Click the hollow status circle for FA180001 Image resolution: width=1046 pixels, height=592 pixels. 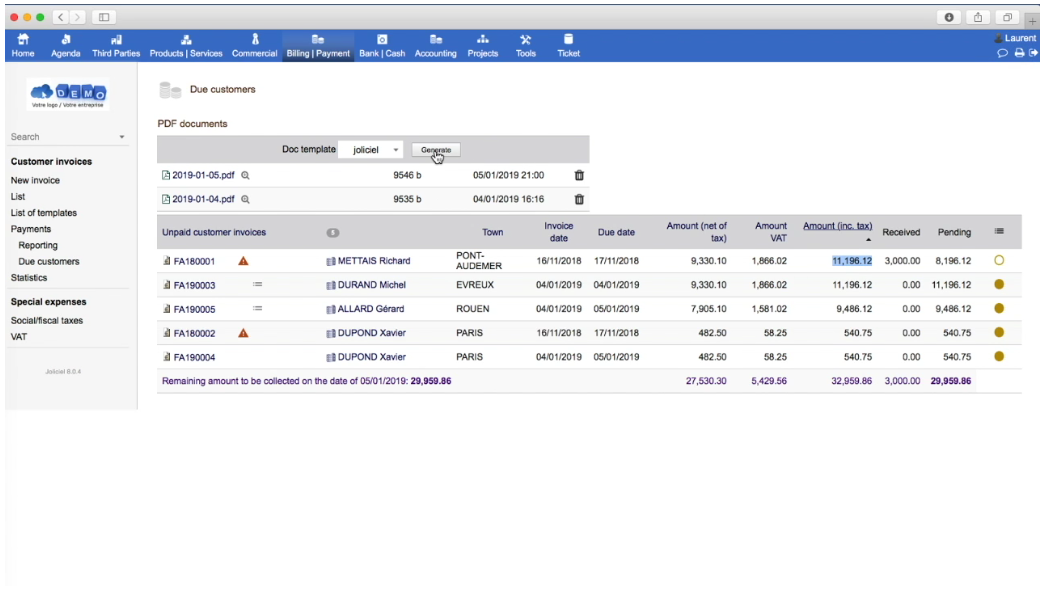999,260
